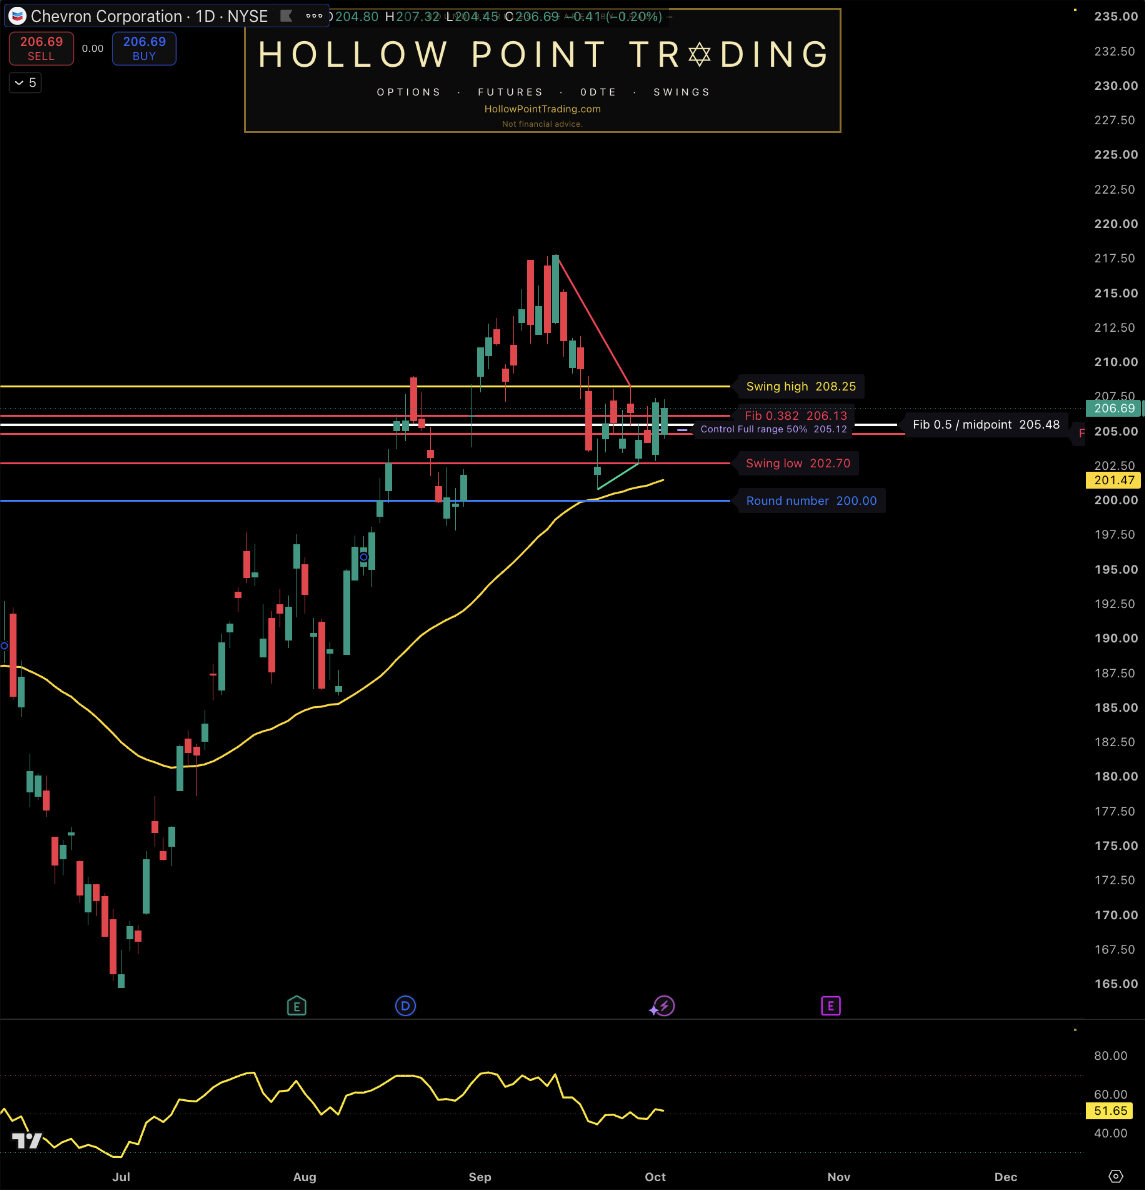
Task: Click the 206.69 SELL button
Action: pos(41,49)
